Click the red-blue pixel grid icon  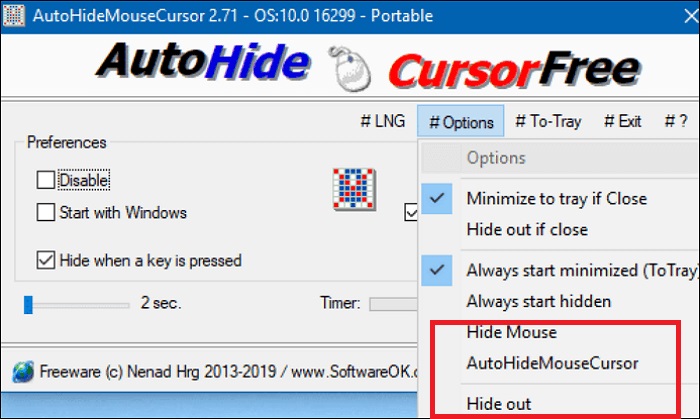pyautogui.click(x=354, y=189)
